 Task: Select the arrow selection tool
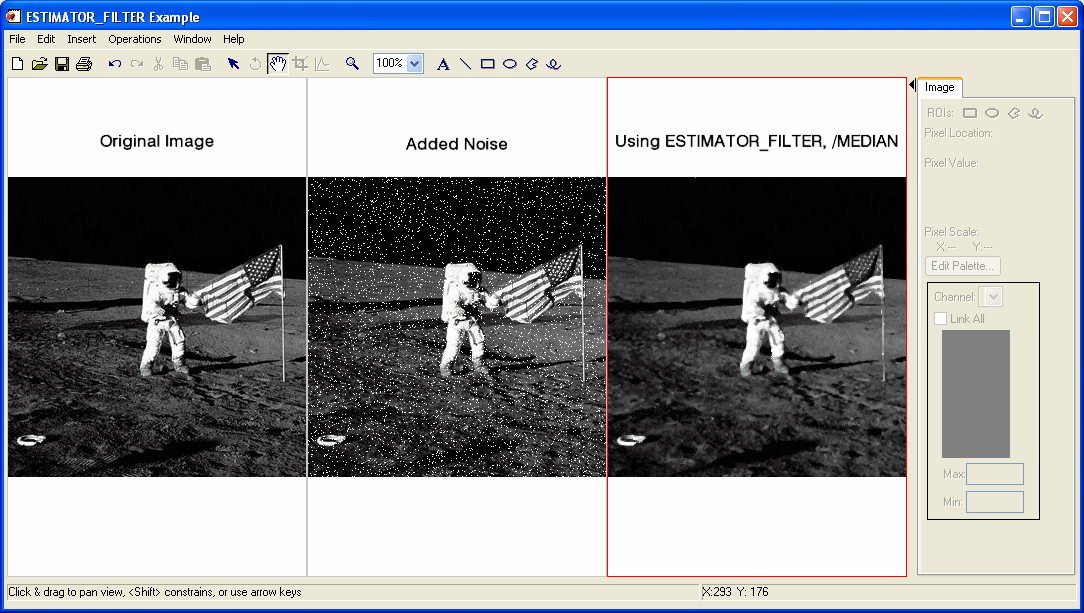pos(234,64)
